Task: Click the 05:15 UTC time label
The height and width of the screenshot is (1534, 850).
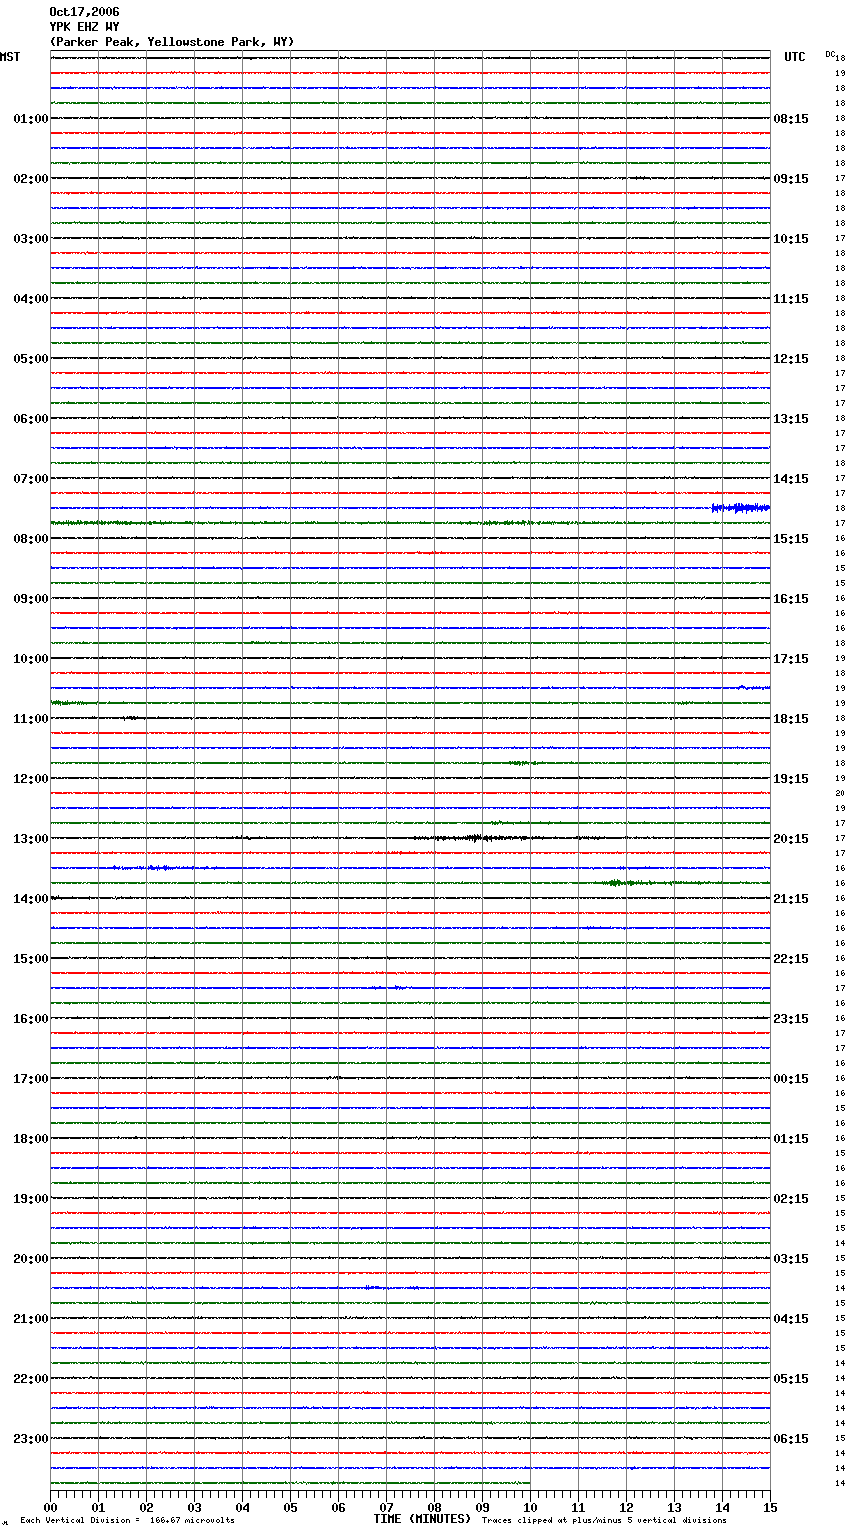Action: coord(791,1379)
